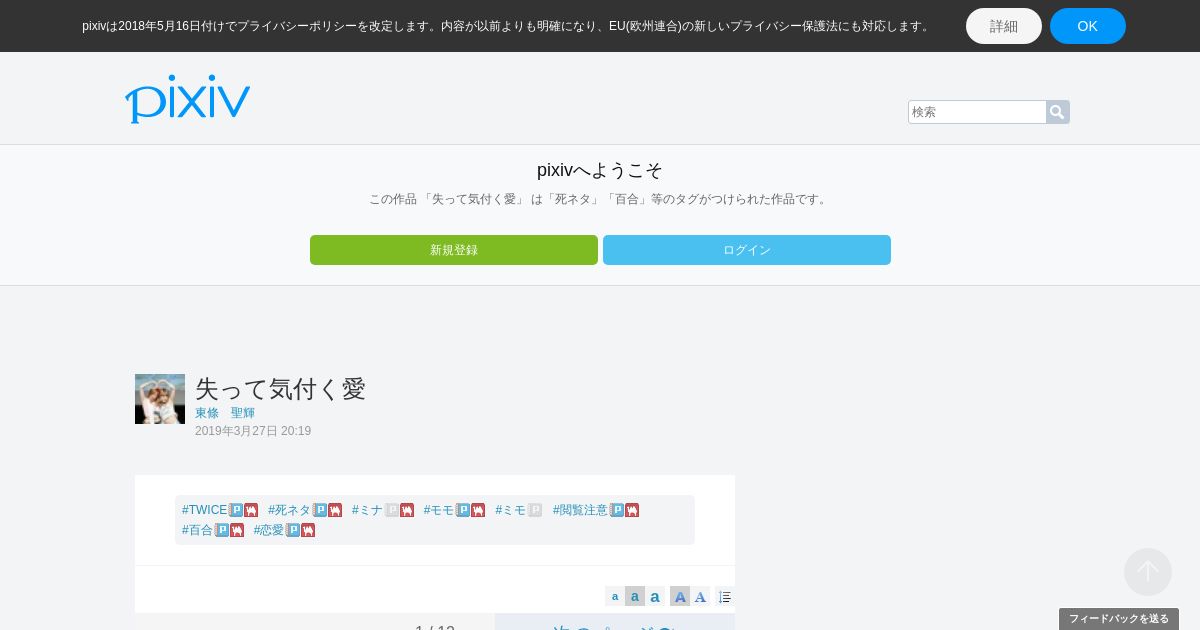The image size is (1200, 630).
Task: Click the novel title 失って気付く愛
Action: 281,389
